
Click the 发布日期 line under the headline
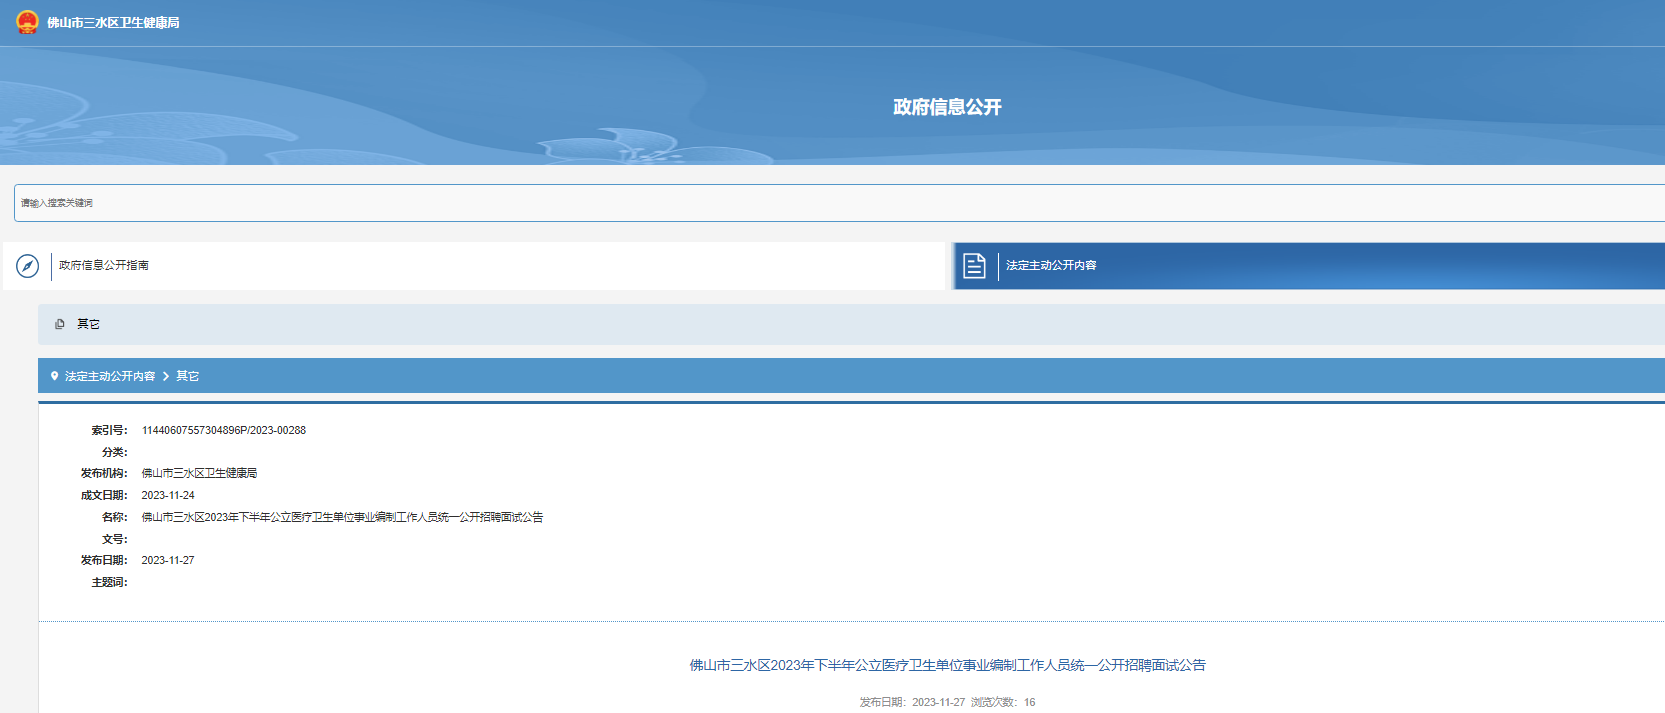pos(912,702)
